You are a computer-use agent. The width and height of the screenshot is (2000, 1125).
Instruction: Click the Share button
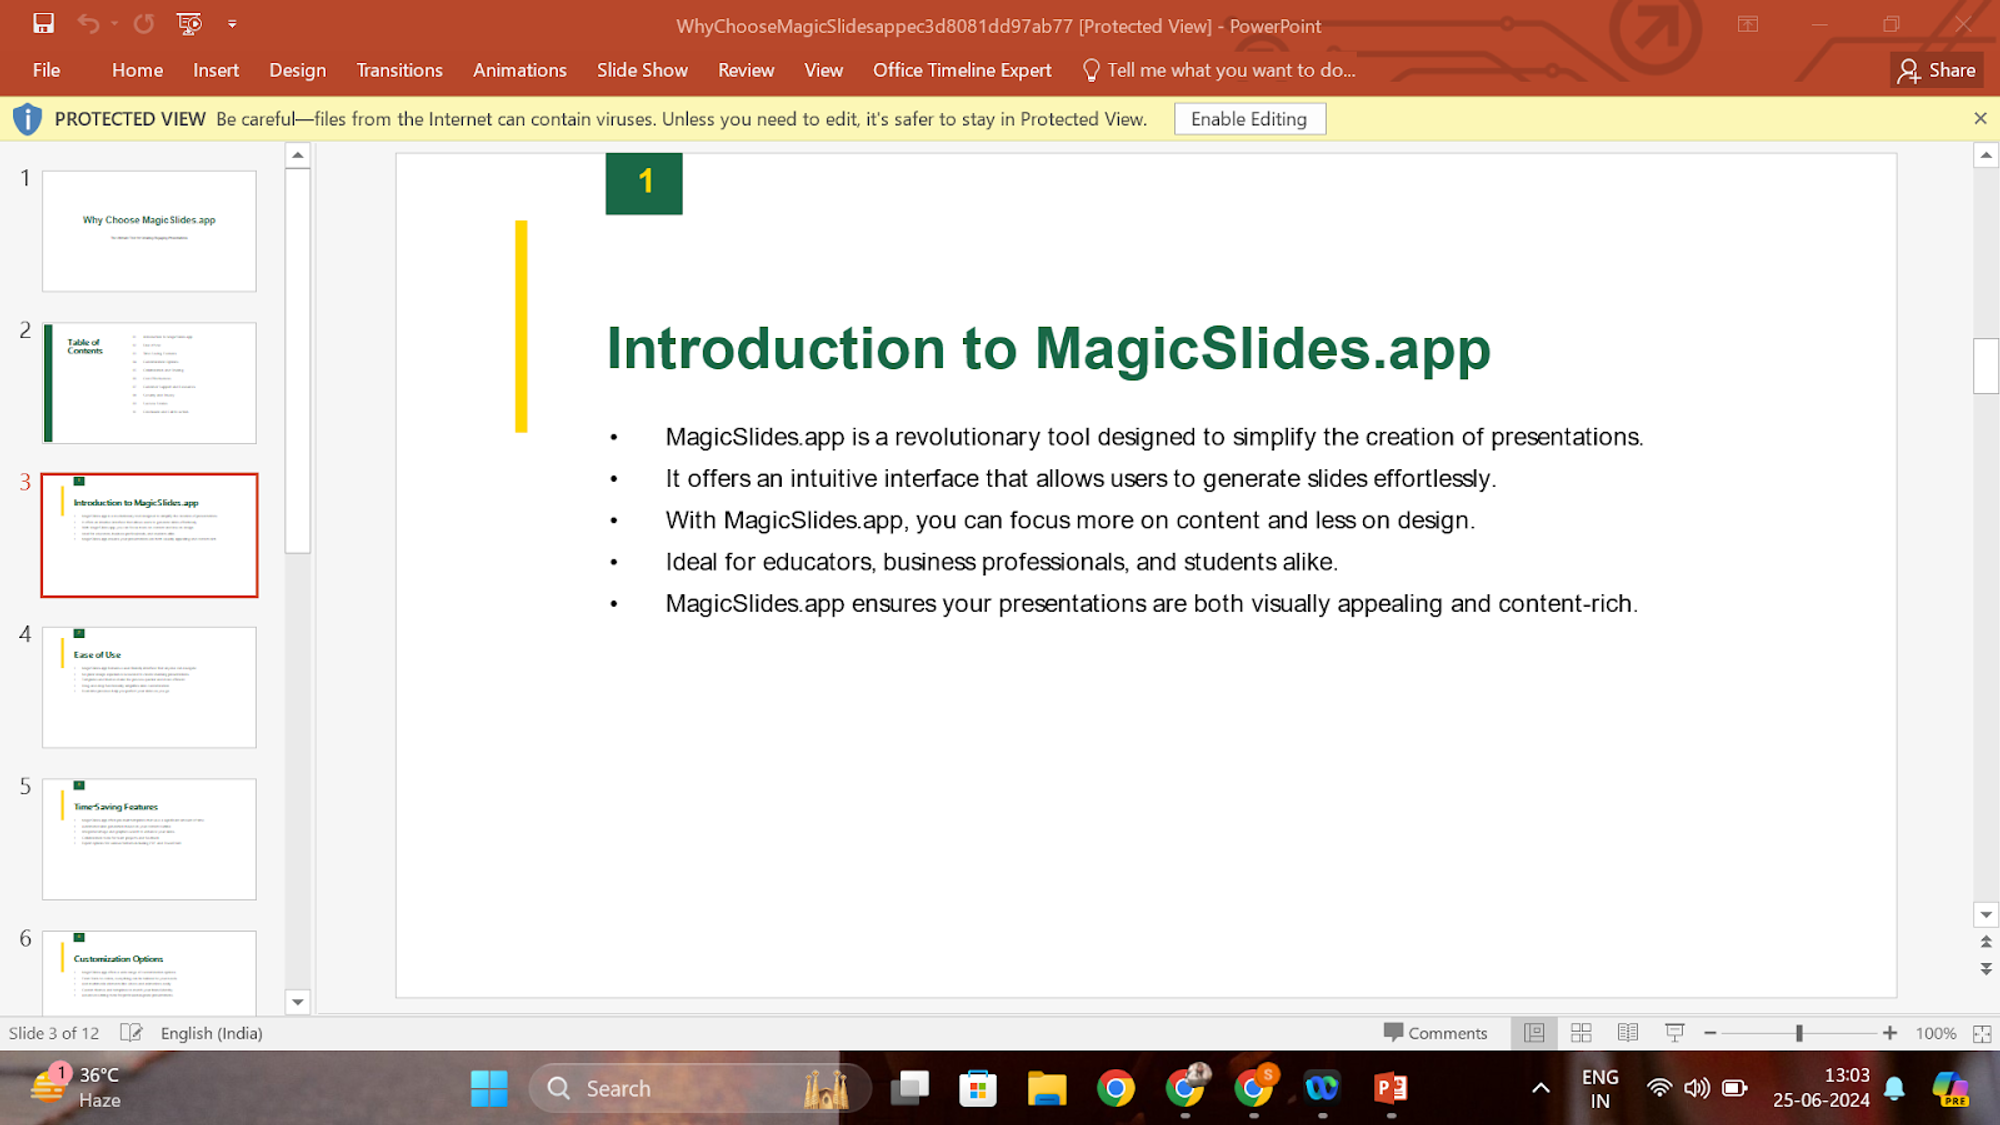tap(1937, 70)
